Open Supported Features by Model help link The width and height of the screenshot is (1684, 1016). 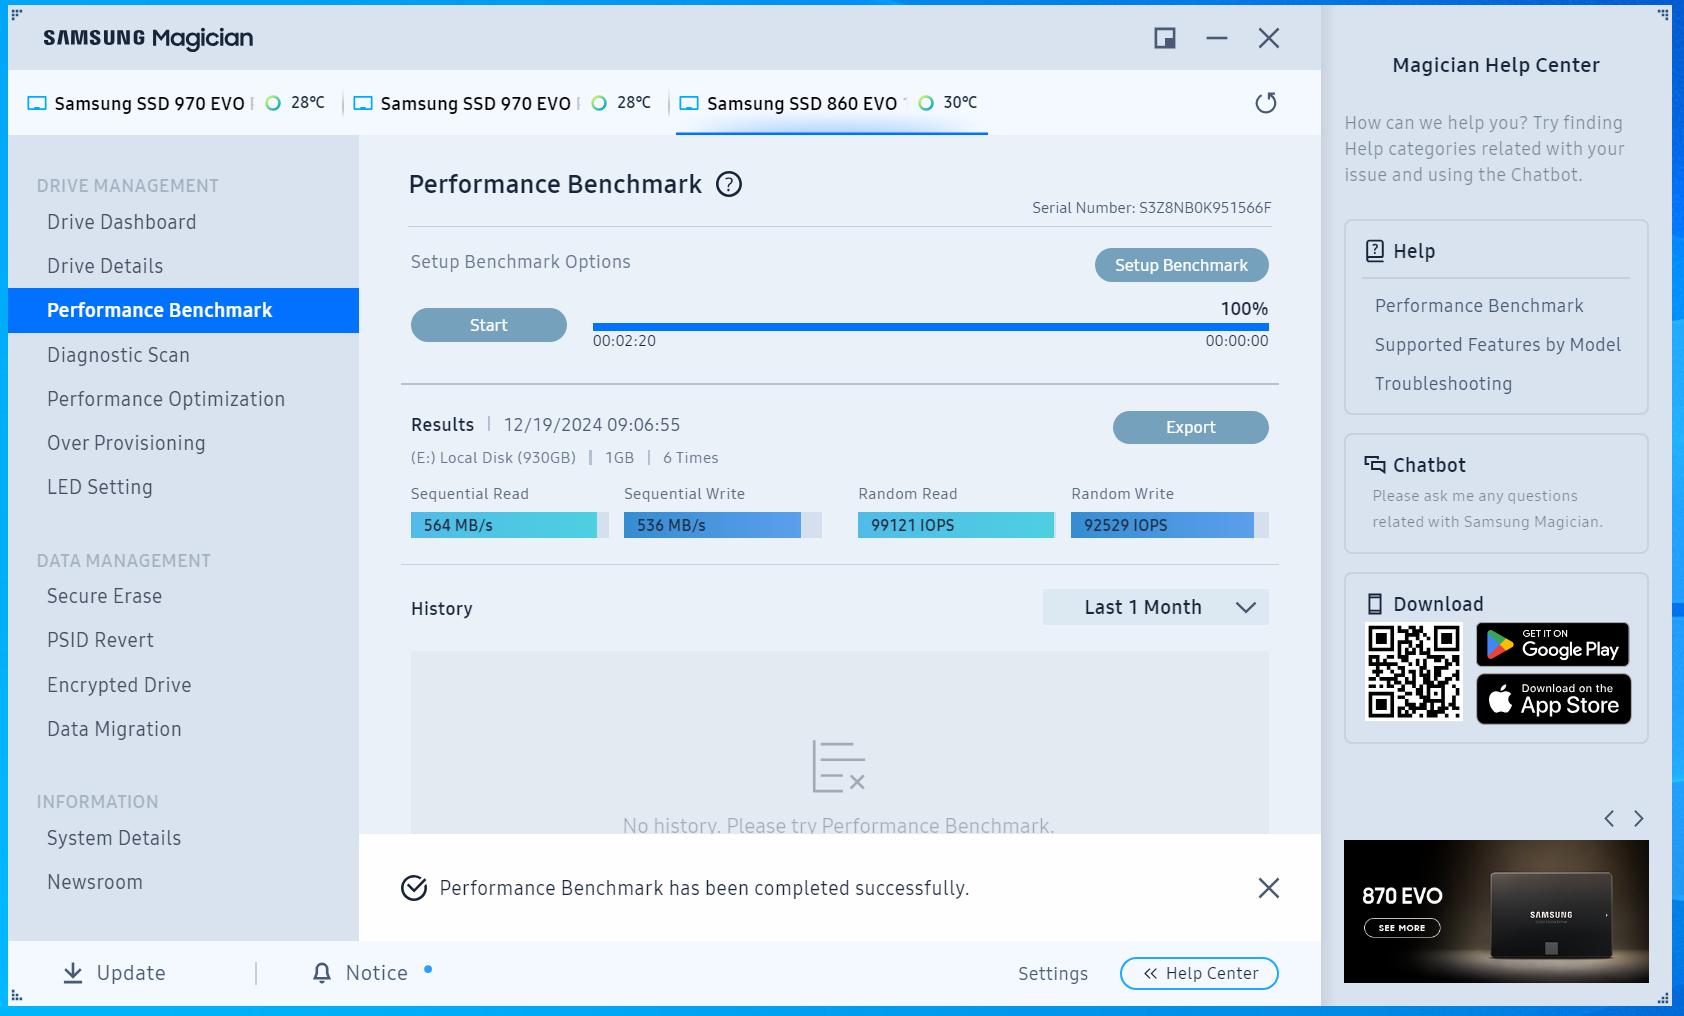tap(1498, 345)
